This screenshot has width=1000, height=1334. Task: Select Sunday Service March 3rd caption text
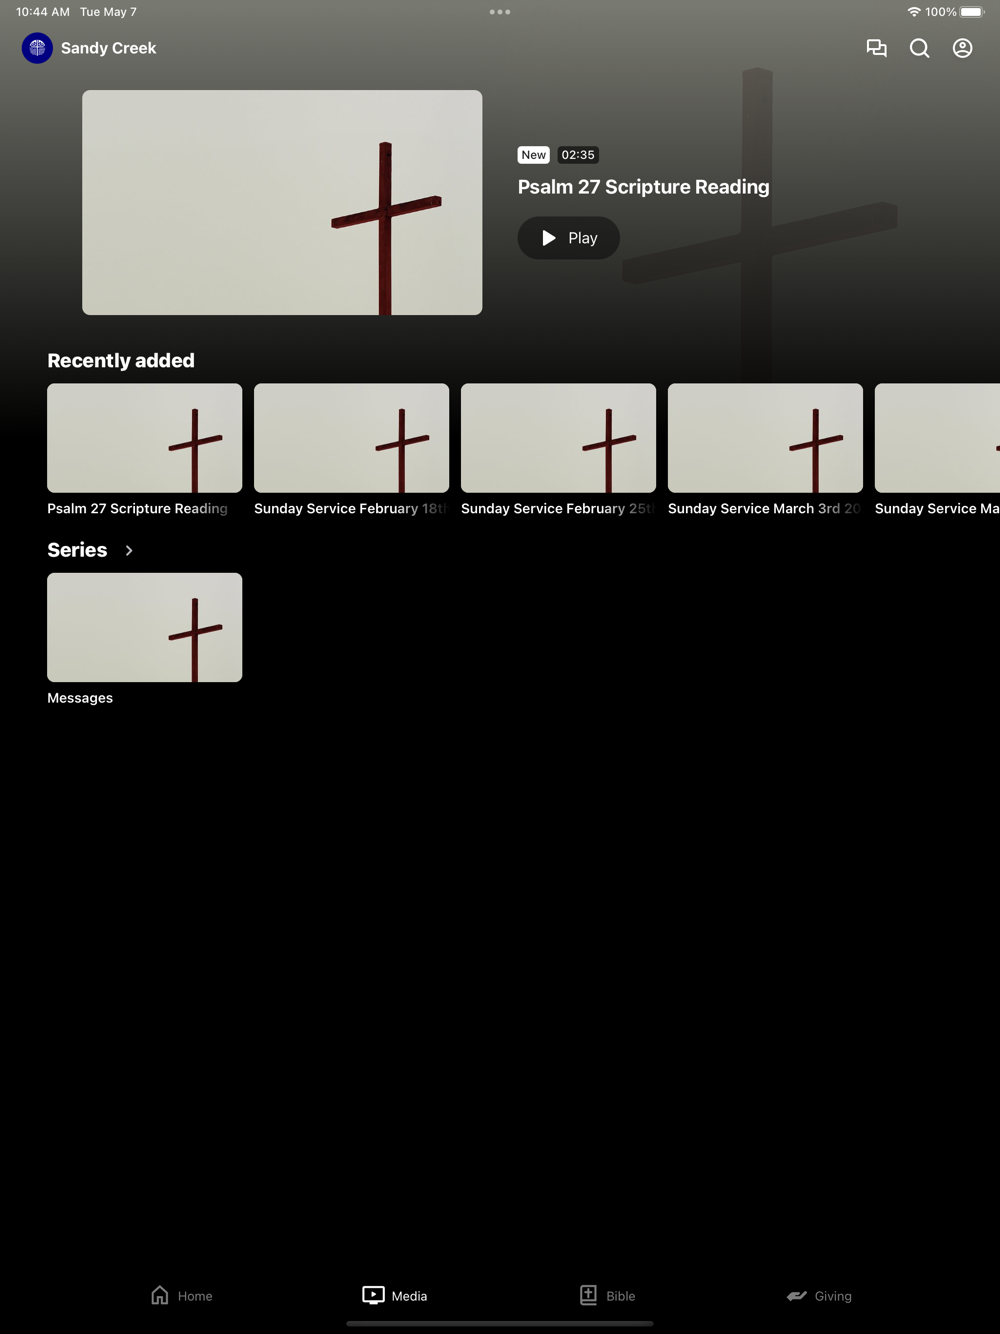point(765,509)
